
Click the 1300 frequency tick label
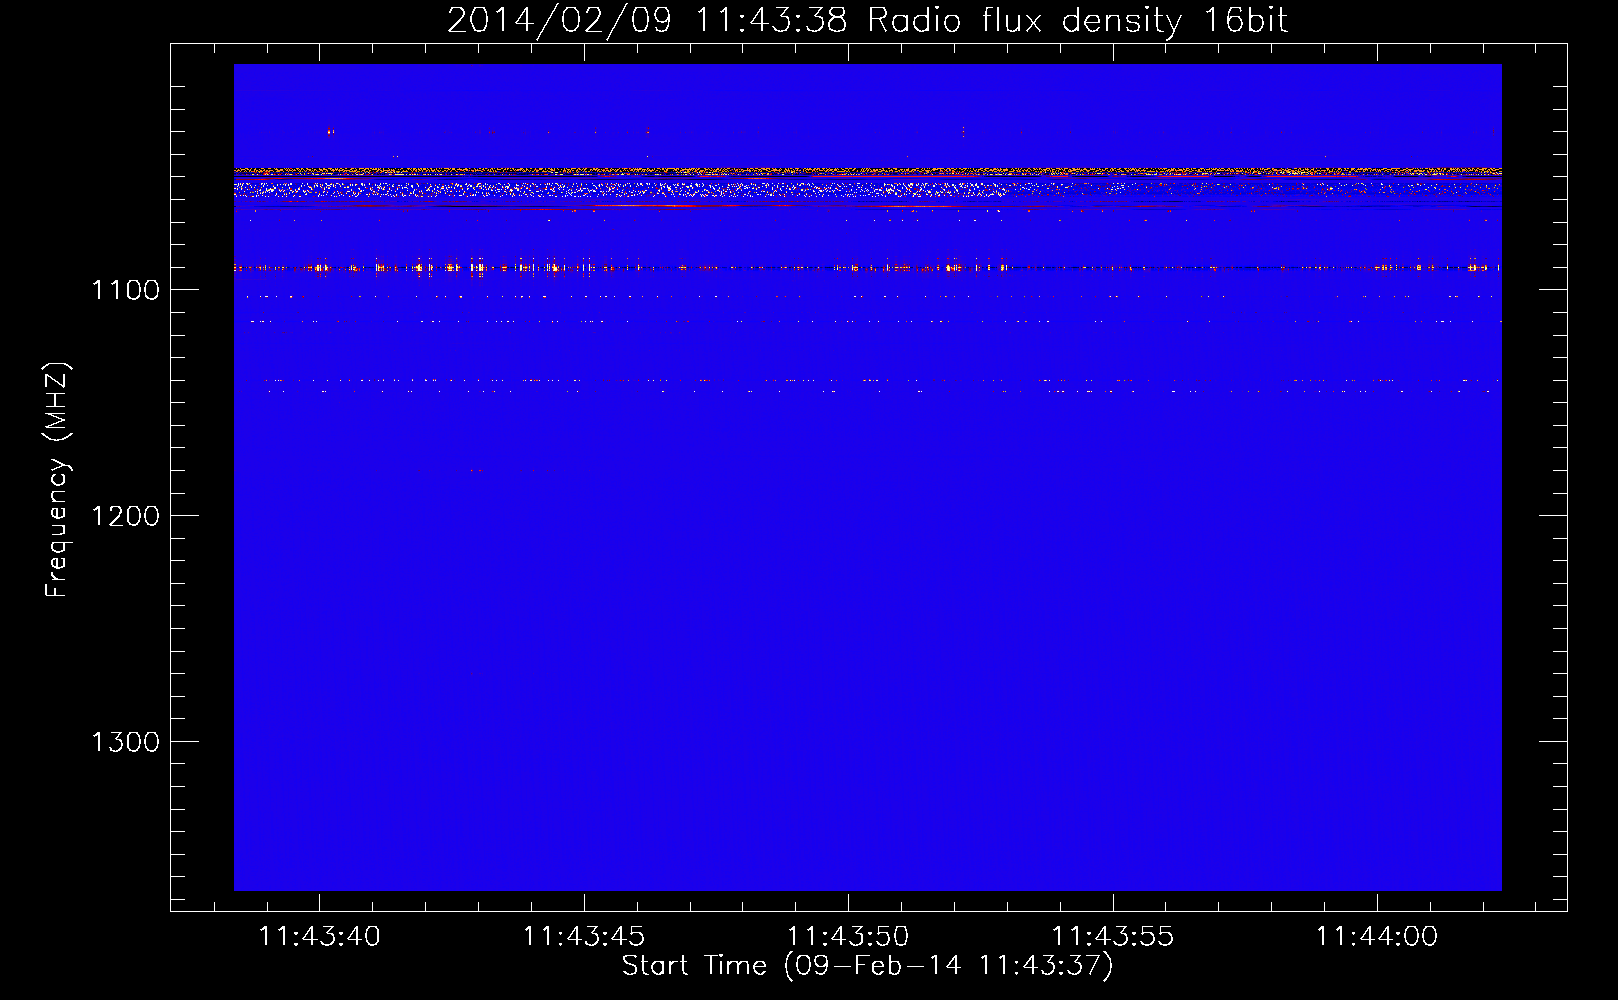point(125,742)
